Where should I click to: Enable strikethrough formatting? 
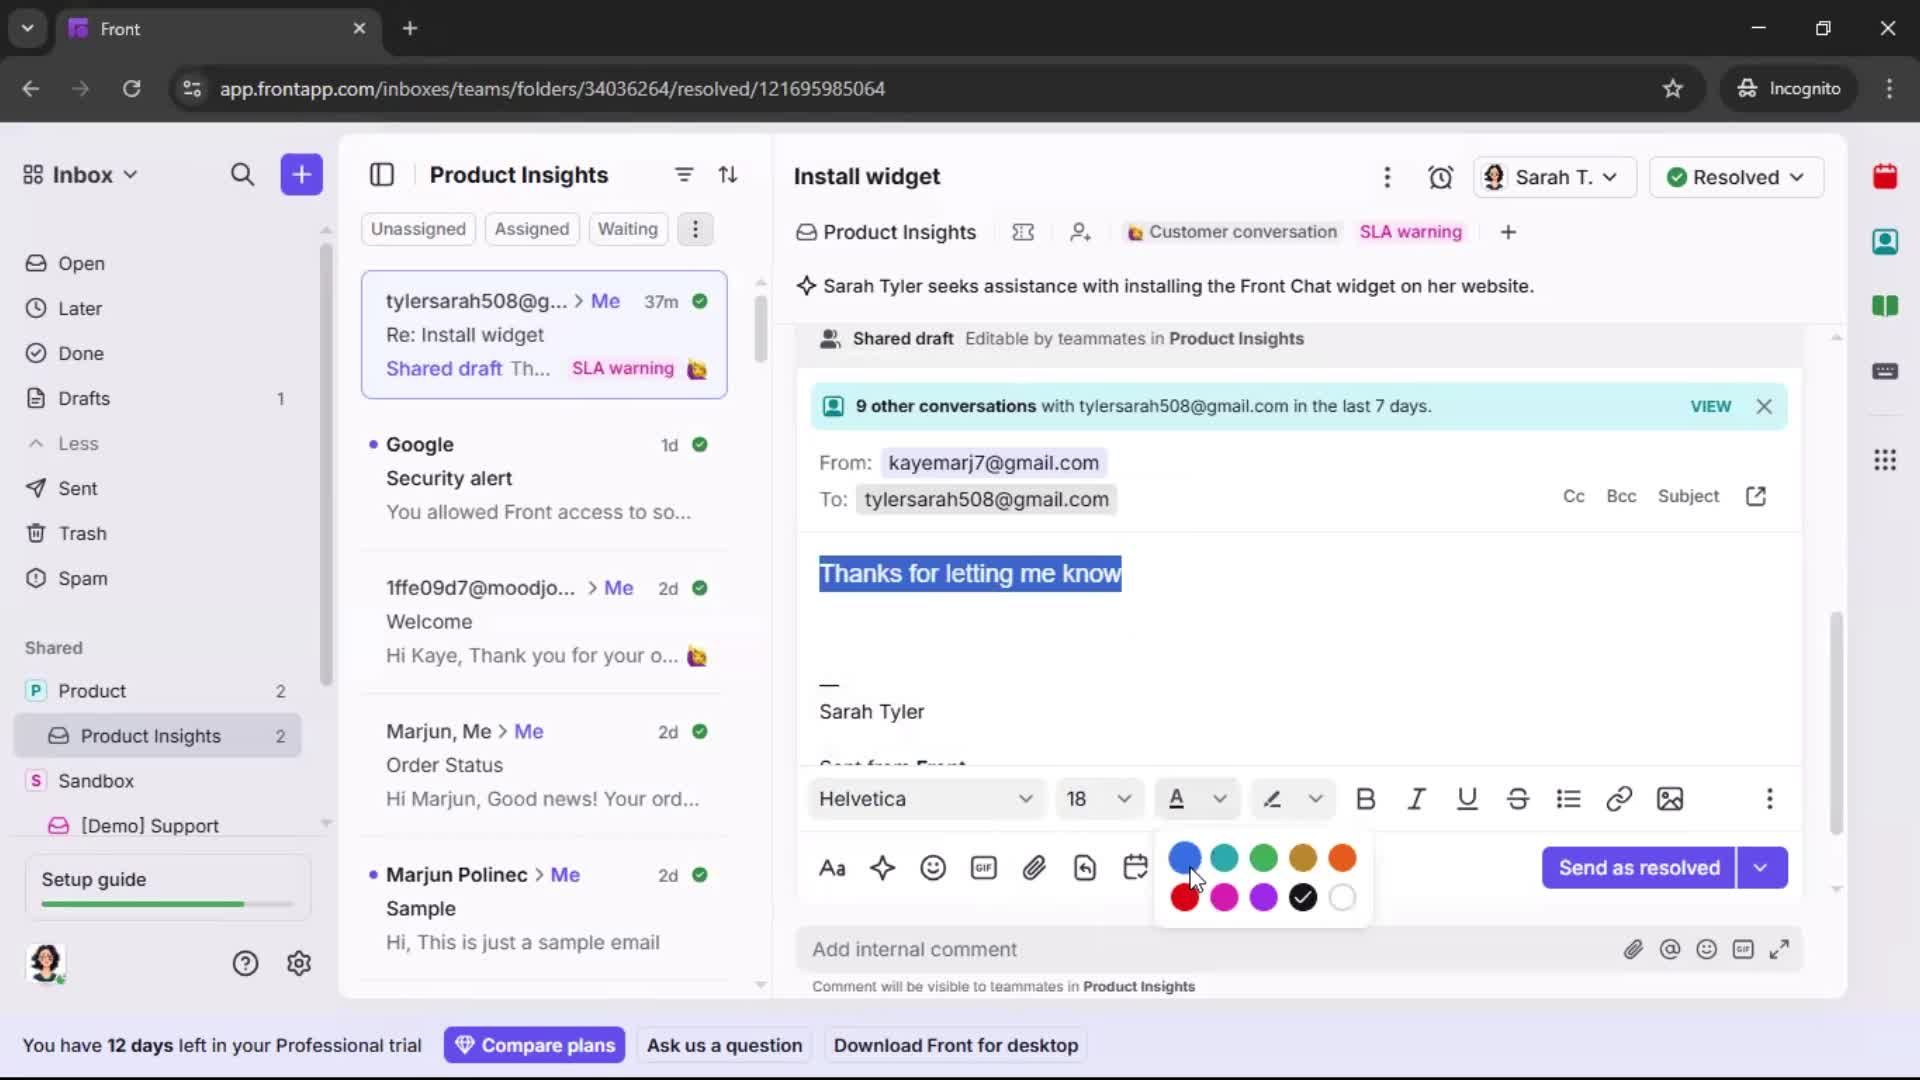(1518, 799)
